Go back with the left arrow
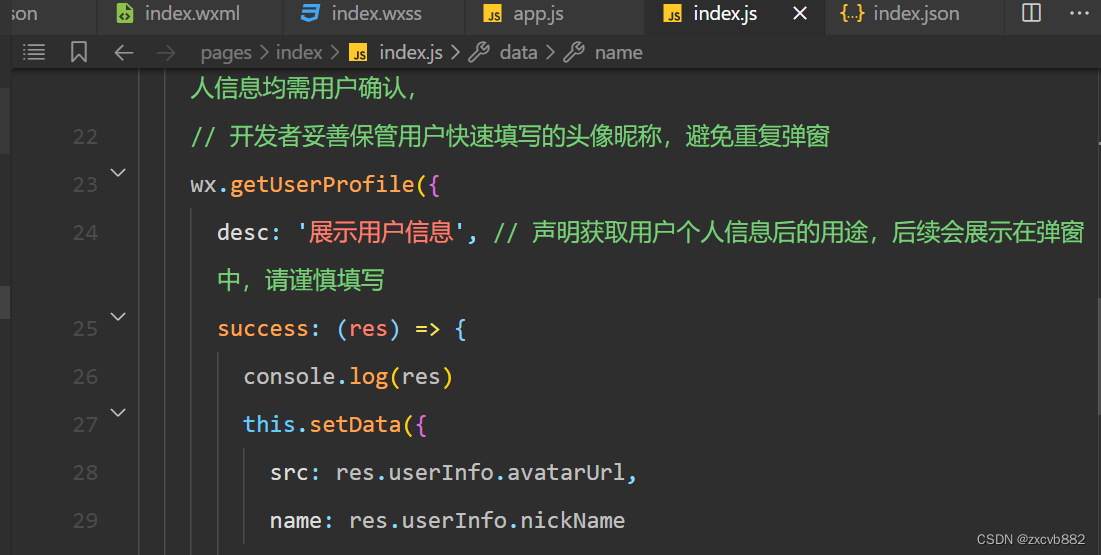Image resolution: width=1101 pixels, height=555 pixels. click(x=124, y=53)
